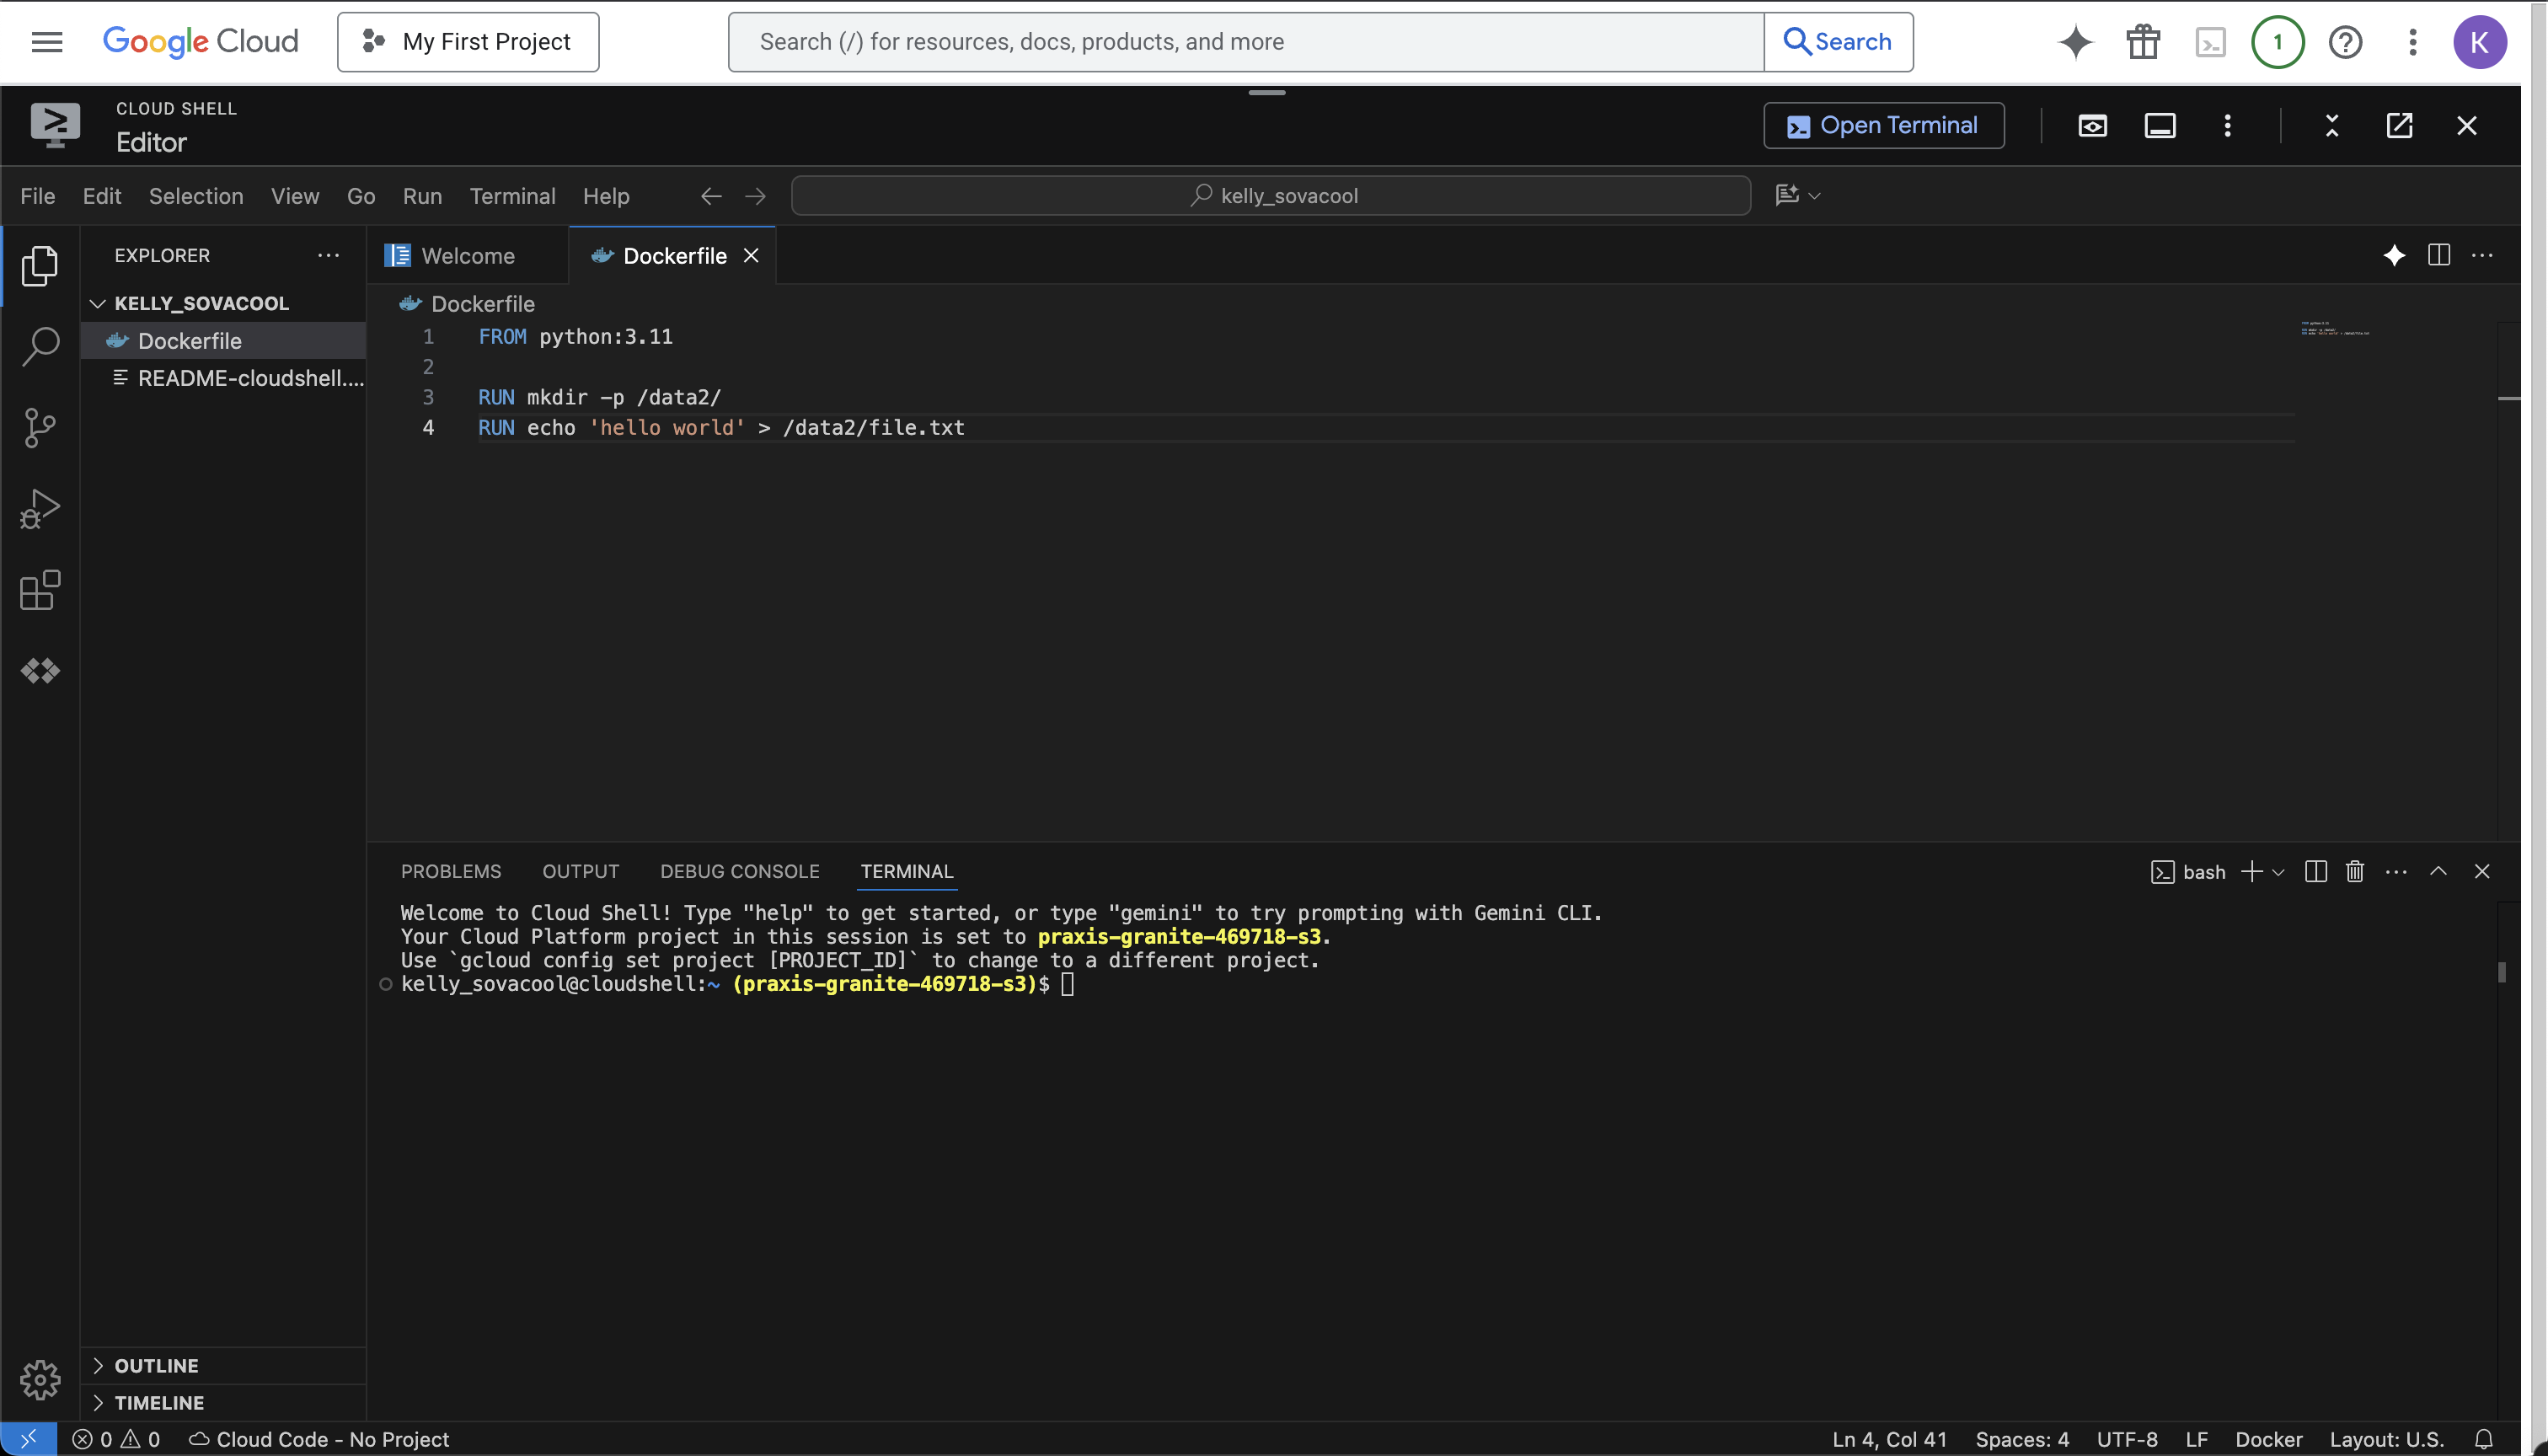This screenshot has height=1456, width=2548.
Task: Click the Google Cloud search field
Action: 1245,42
